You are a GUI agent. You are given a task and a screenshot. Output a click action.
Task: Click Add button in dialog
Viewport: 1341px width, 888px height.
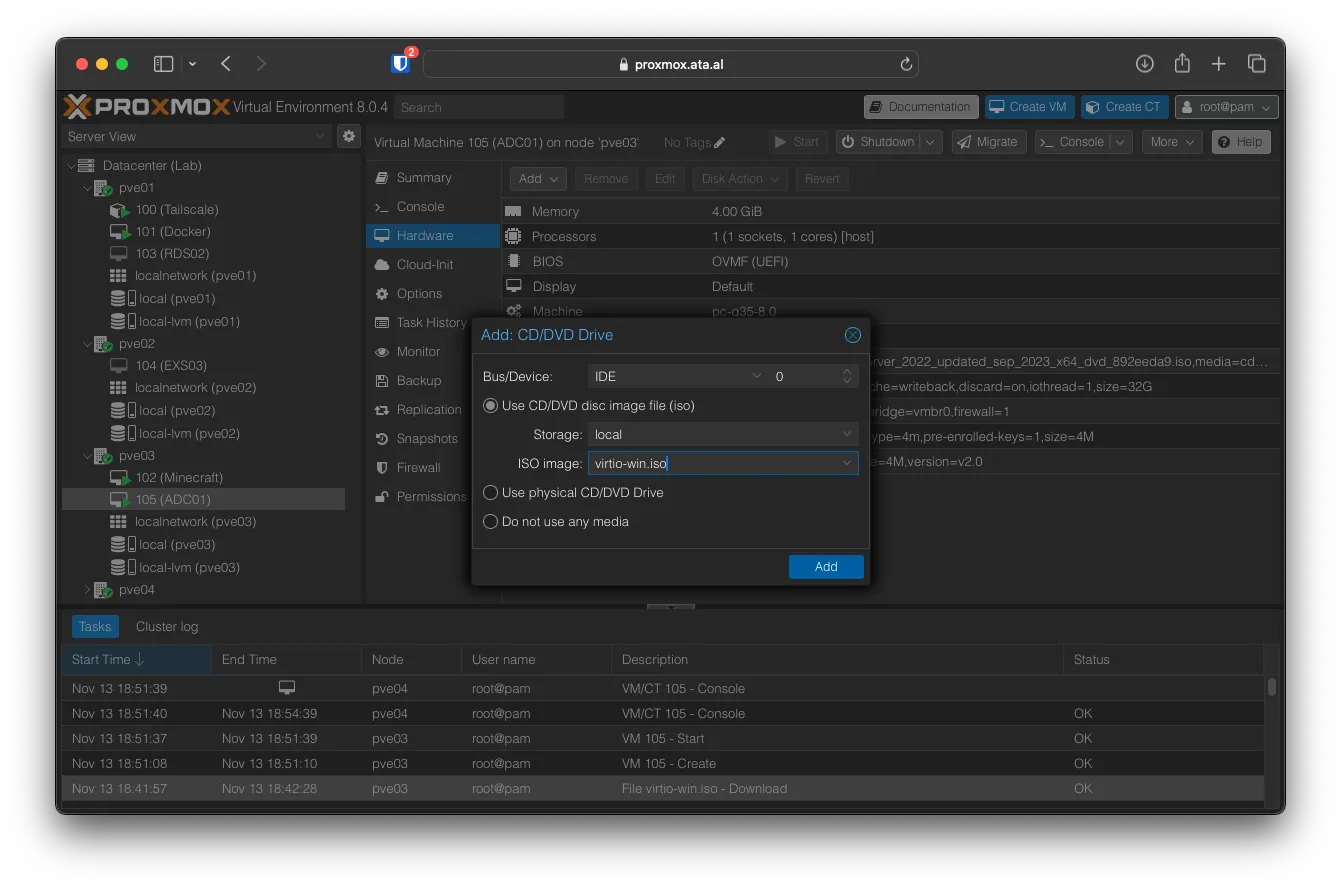pos(826,567)
